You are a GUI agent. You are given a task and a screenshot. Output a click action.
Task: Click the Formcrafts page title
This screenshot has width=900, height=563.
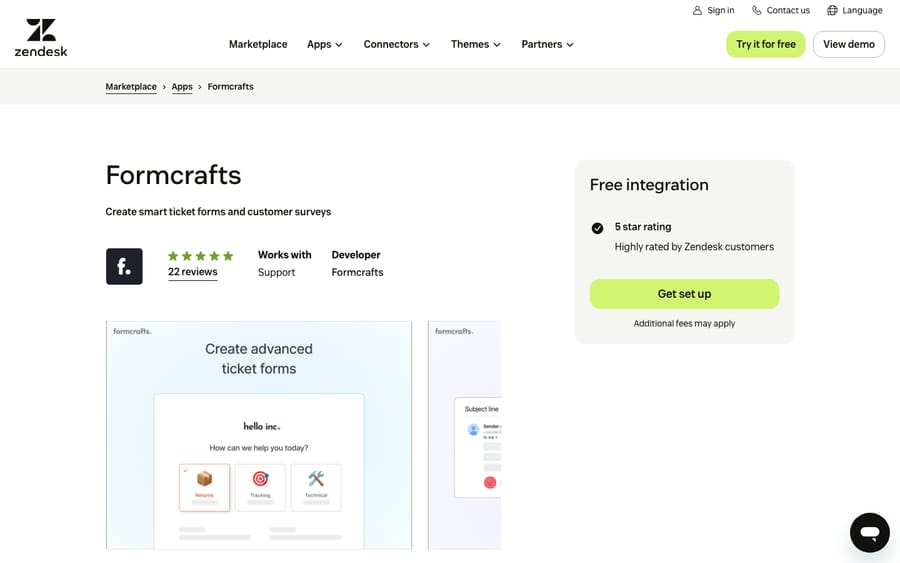pos(173,175)
